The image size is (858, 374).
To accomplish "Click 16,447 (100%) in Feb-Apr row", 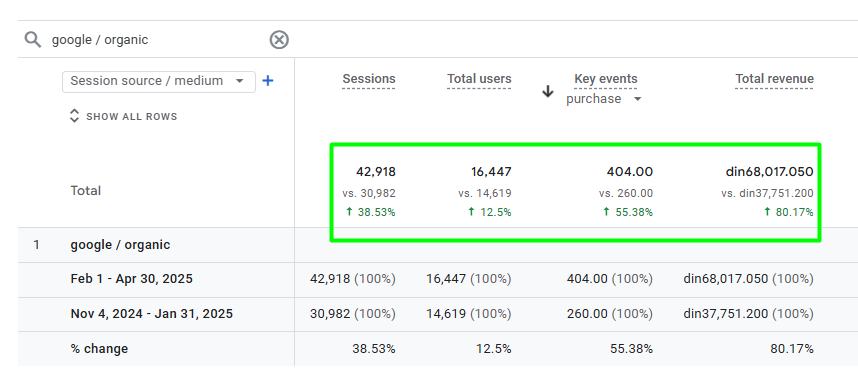I will coord(469,279).
